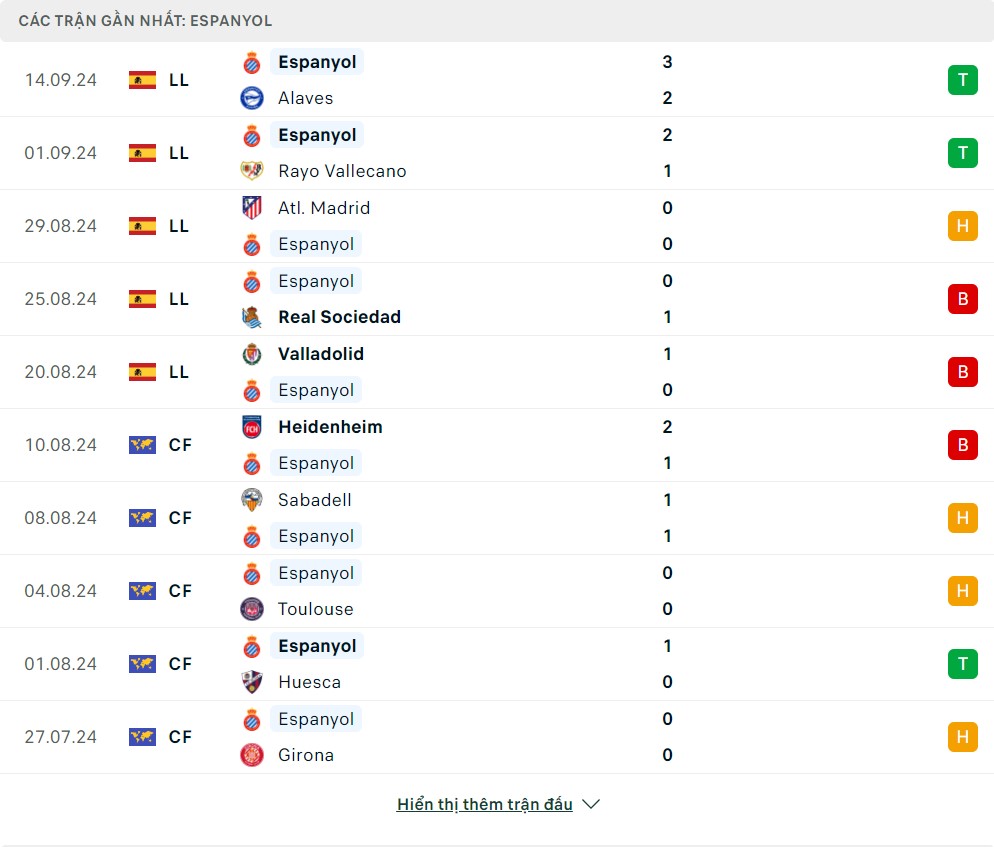Open the Heidenheim team link
Image resolution: width=994 pixels, height=847 pixels.
[x=330, y=427]
